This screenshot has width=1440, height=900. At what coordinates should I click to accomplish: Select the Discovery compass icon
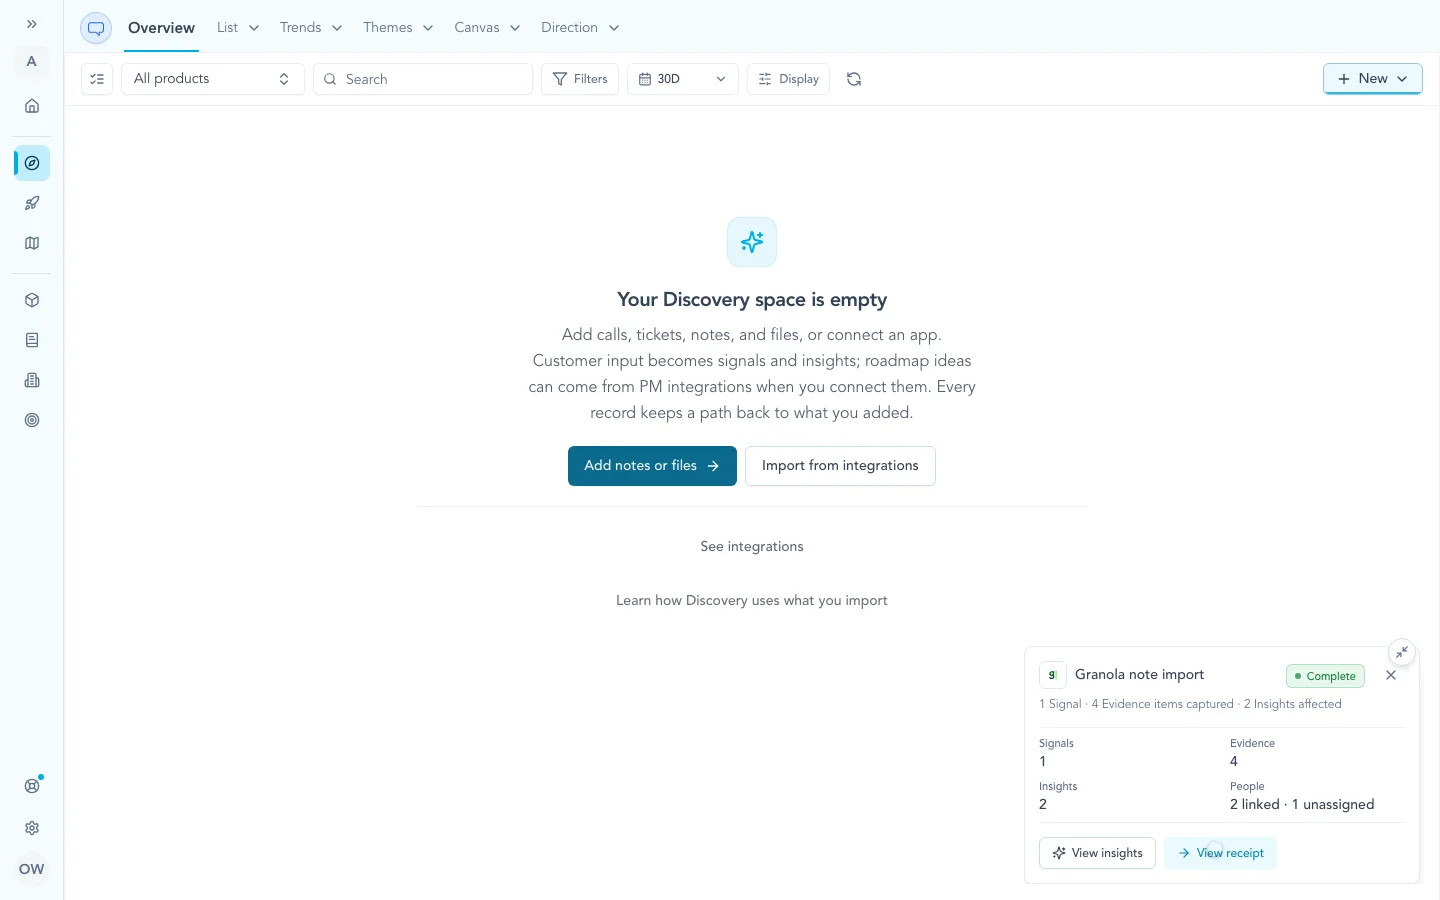click(x=32, y=163)
